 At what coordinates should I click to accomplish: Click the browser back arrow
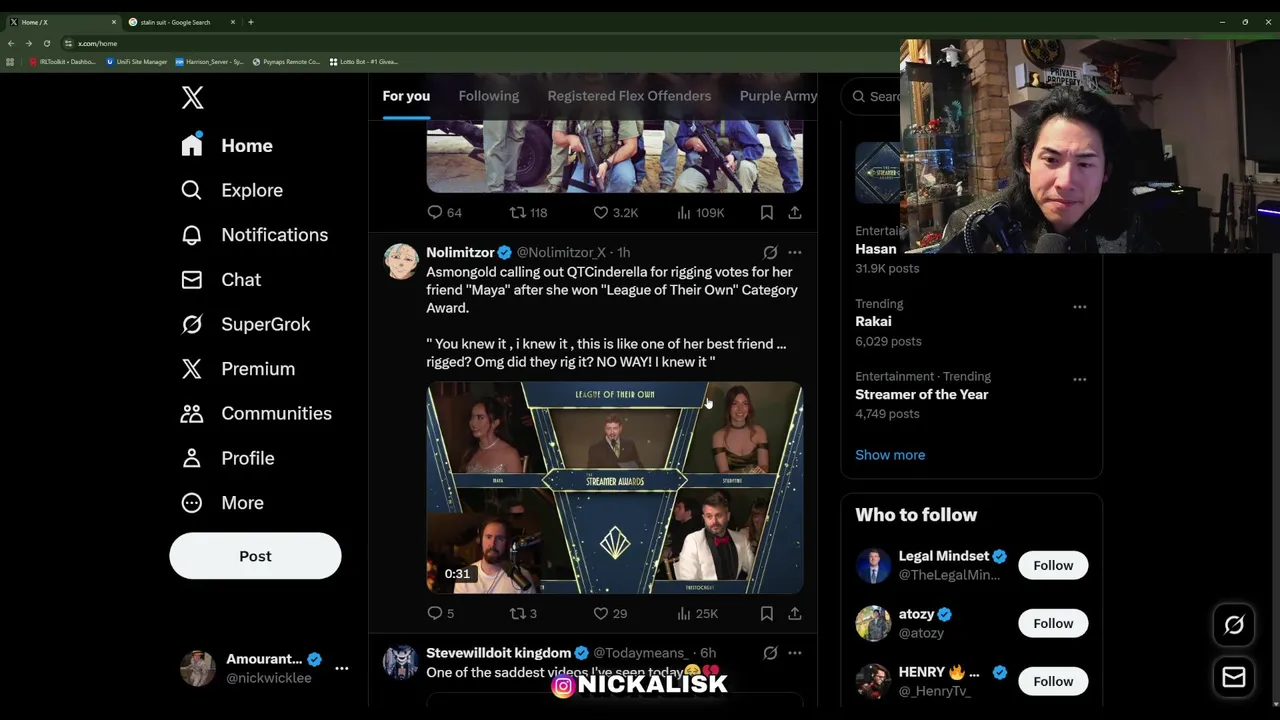(11, 43)
